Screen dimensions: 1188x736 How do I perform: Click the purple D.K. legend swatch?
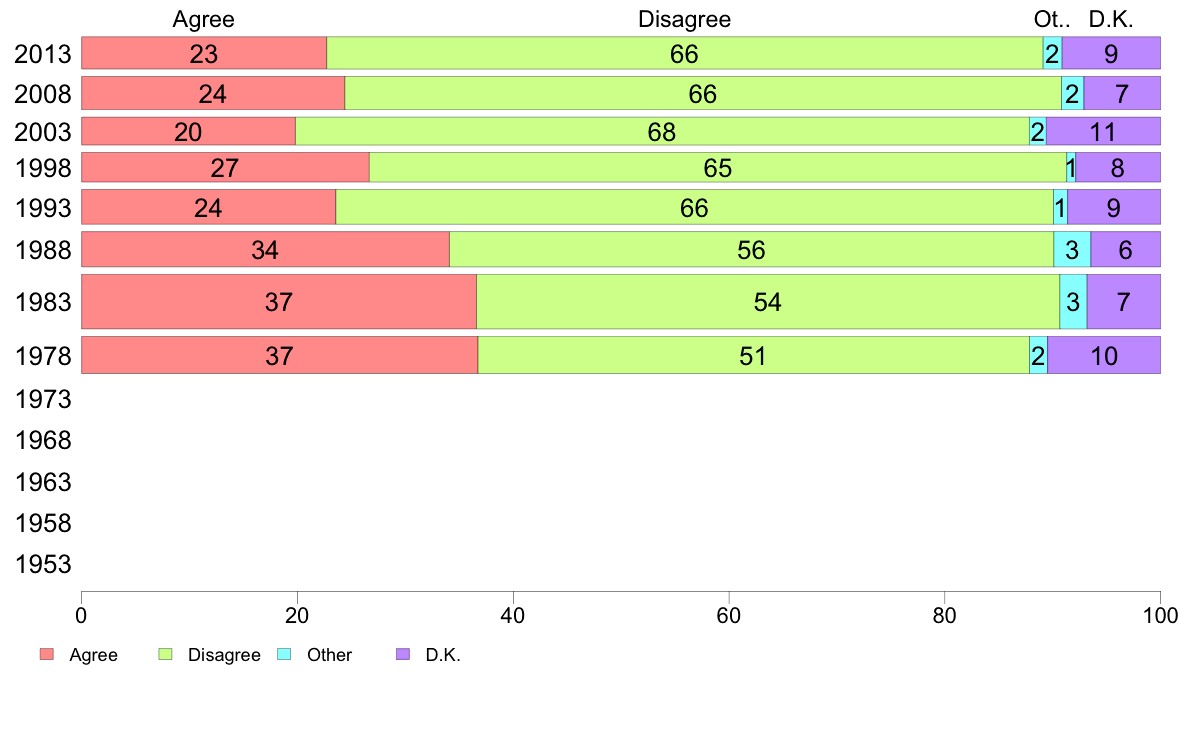click(x=403, y=655)
